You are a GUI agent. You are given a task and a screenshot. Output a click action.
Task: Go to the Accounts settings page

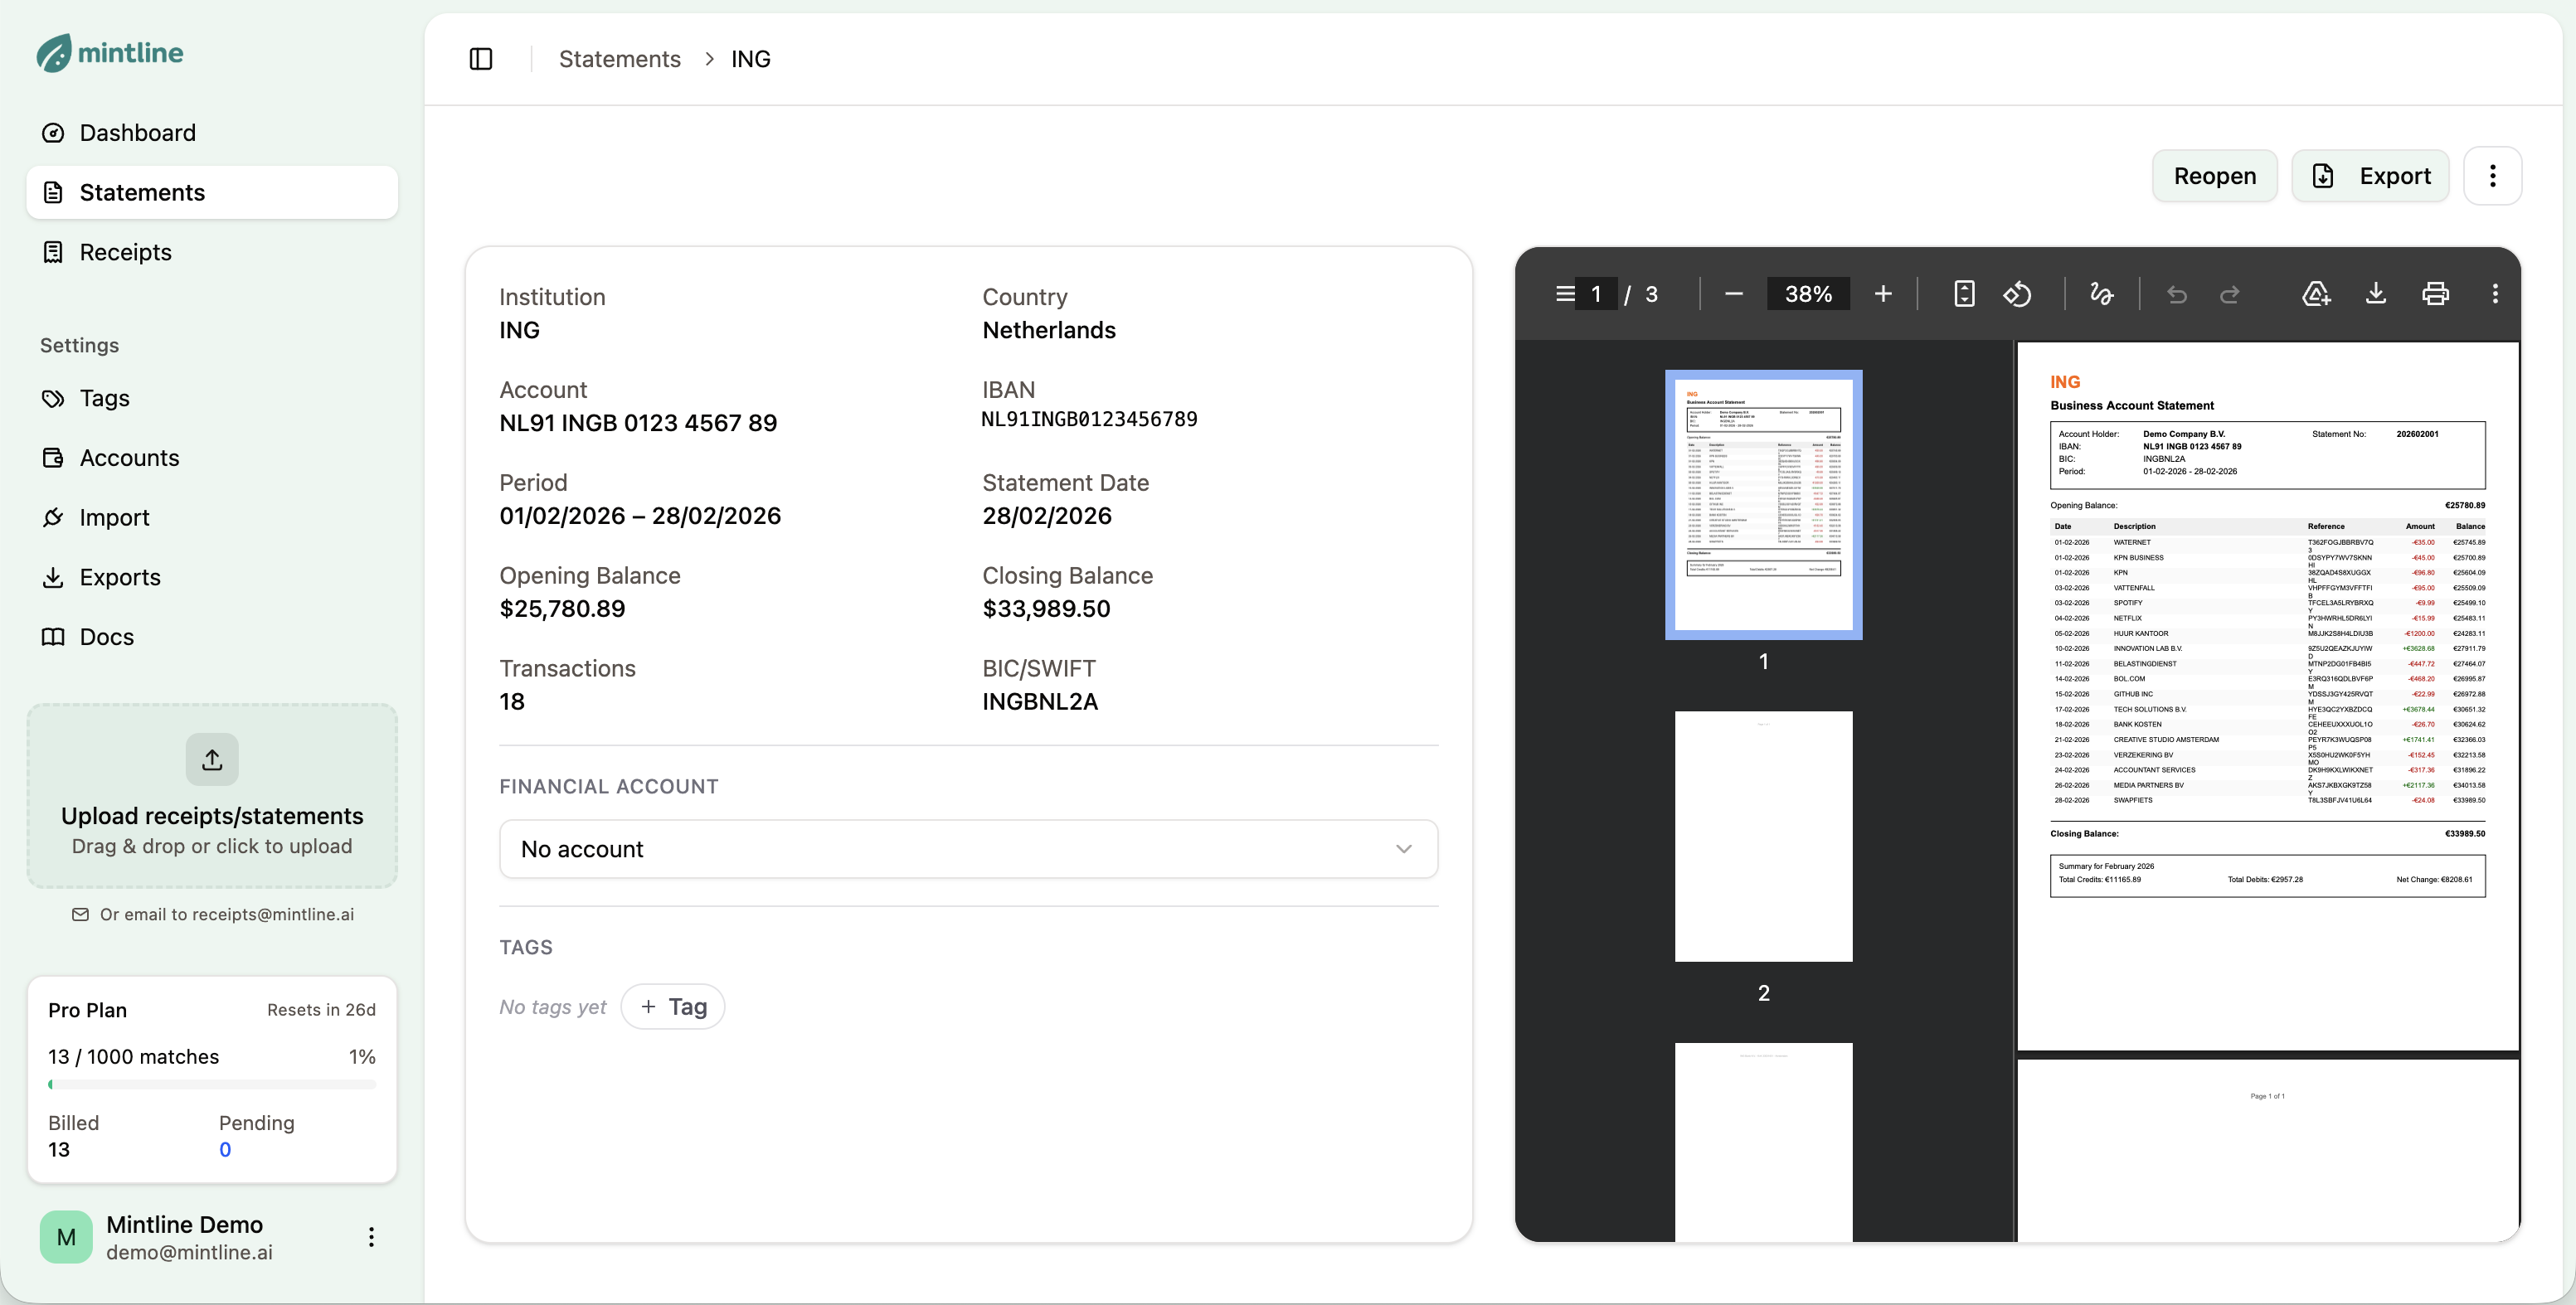[129, 458]
